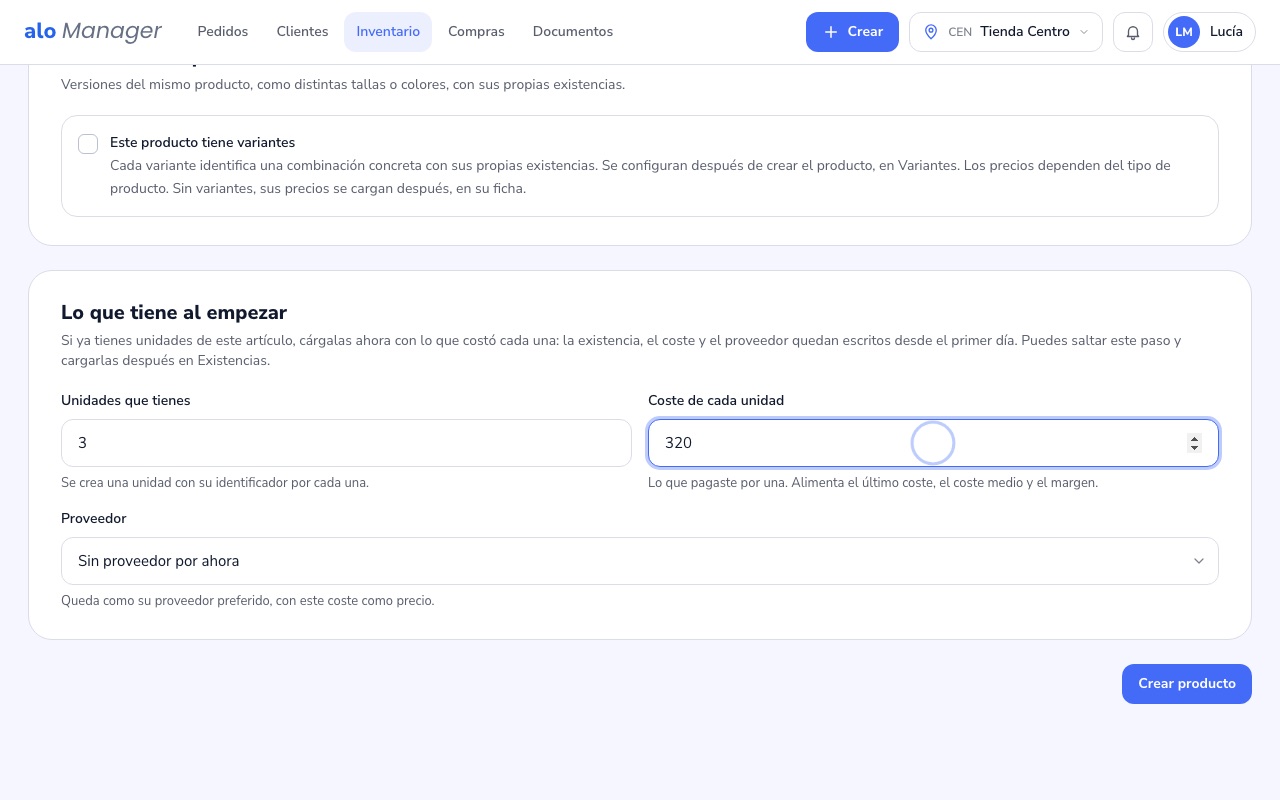
Task: Select the Inventario nav item
Action: (x=388, y=32)
